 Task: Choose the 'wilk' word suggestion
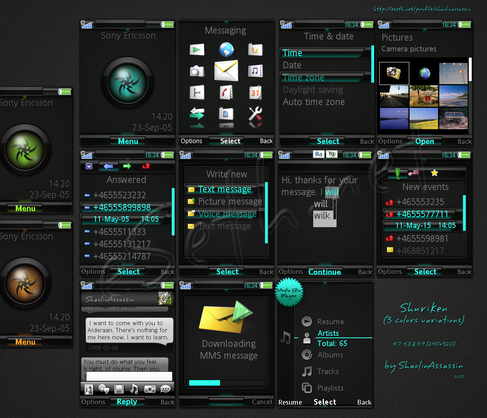(322, 216)
